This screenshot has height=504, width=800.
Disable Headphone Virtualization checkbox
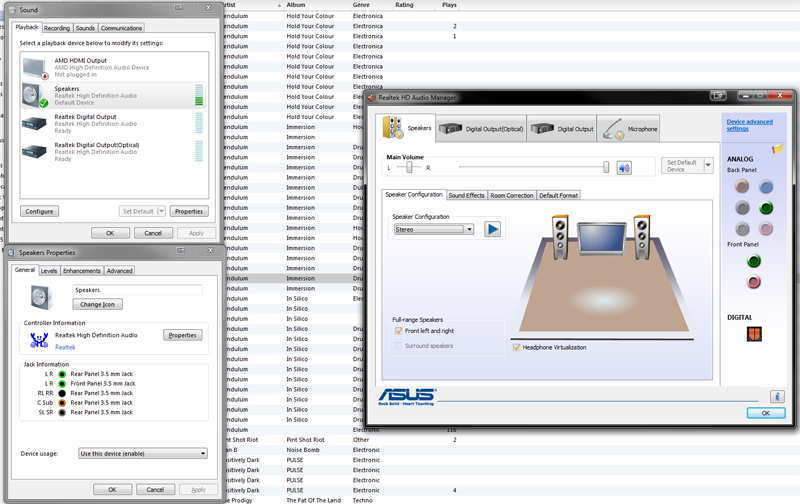click(517, 347)
